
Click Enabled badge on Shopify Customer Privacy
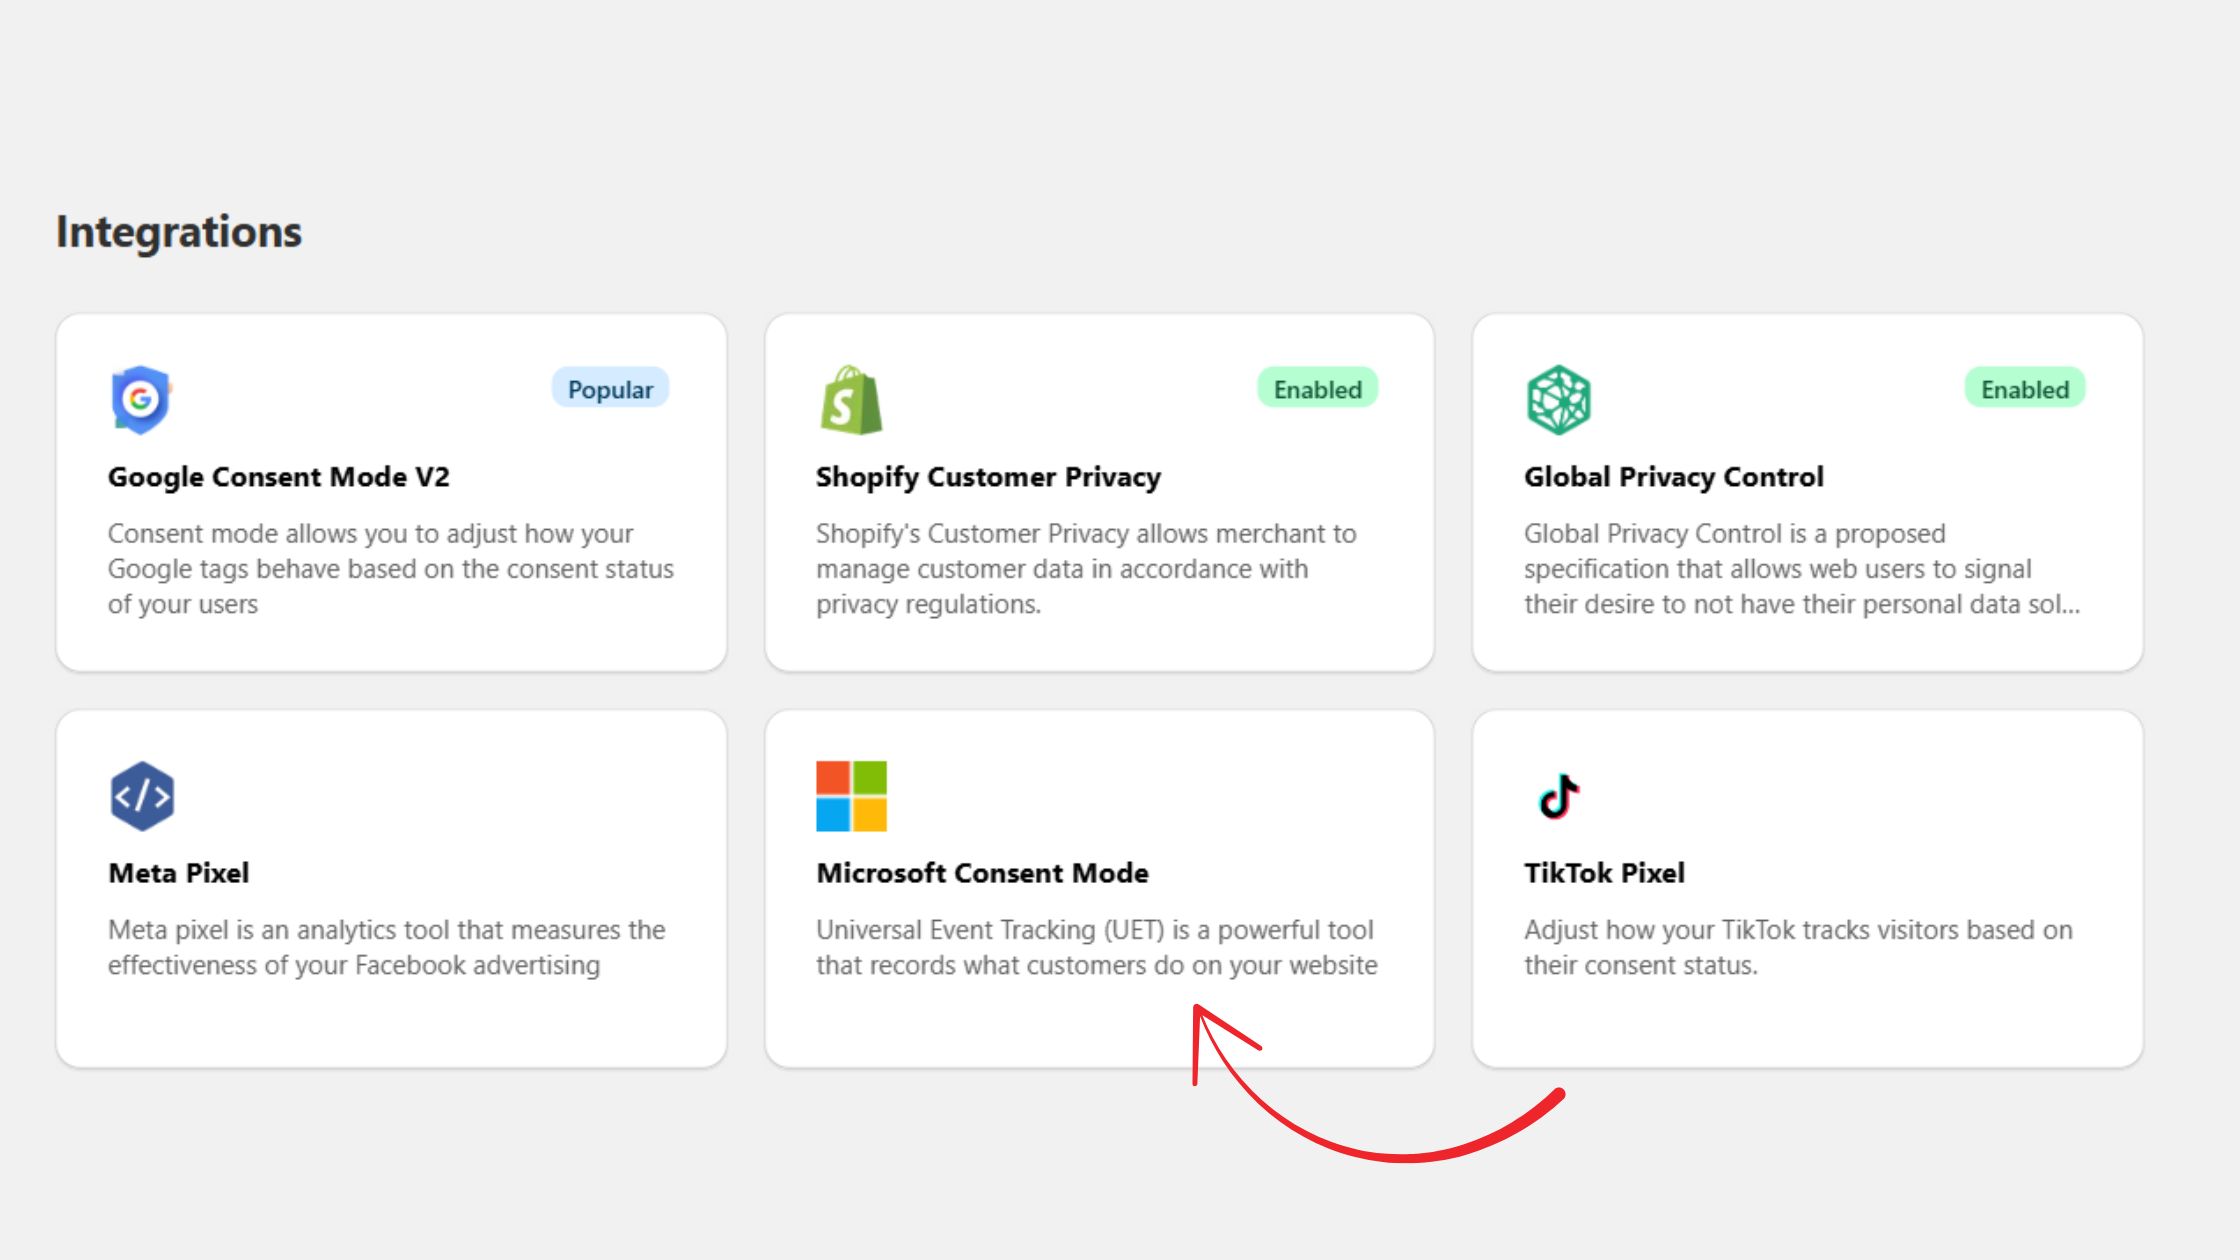pyautogui.click(x=1317, y=389)
